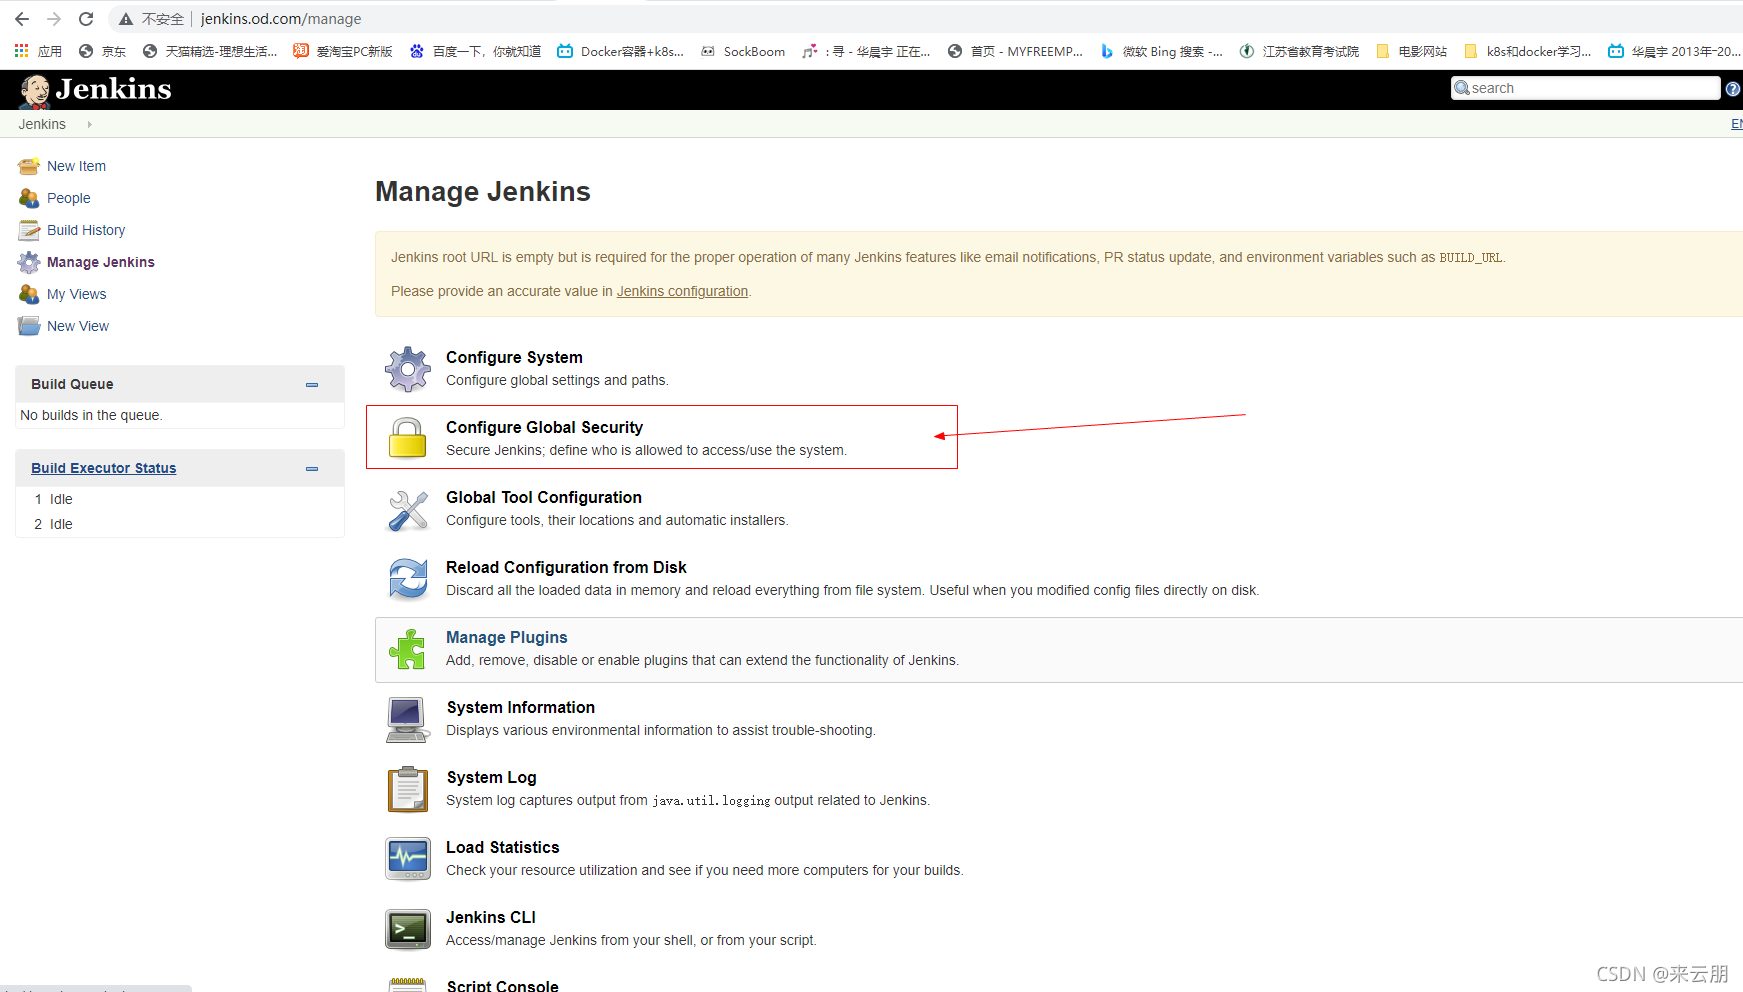The image size is (1743, 992).
Task: Open Load Statistics
Action: (502, 847)
